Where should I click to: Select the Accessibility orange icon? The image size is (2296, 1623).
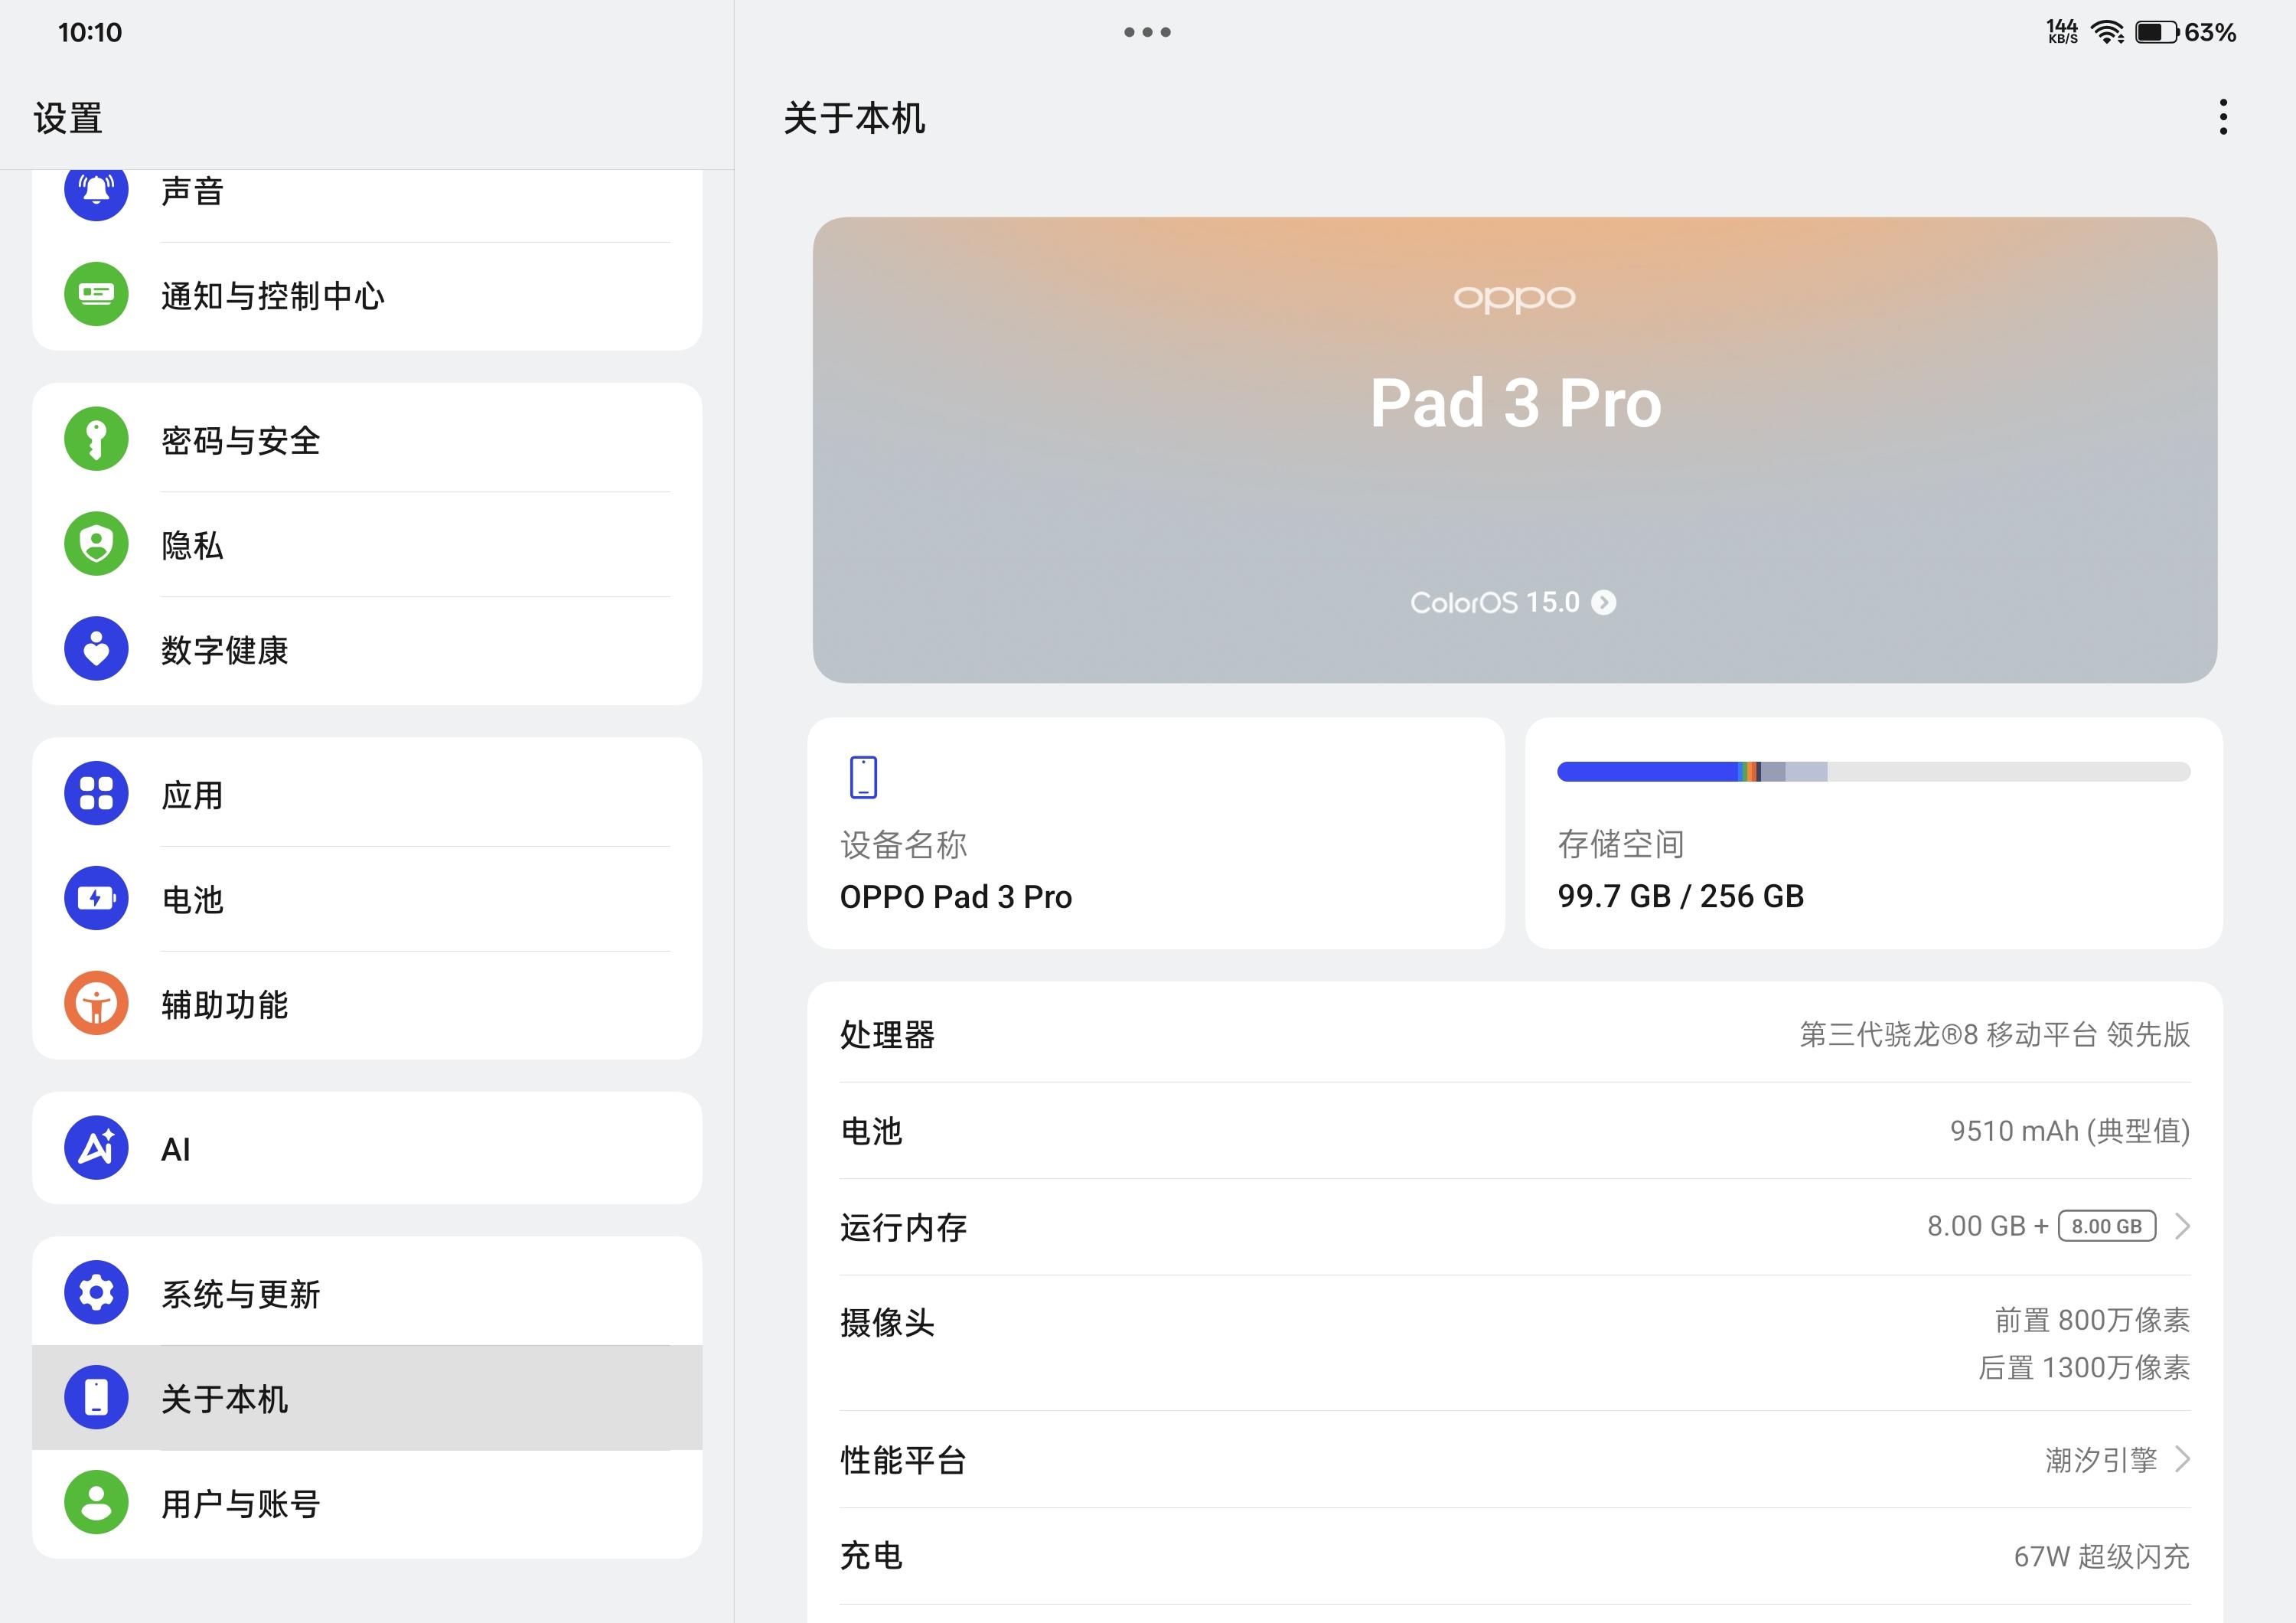[96, 1003]
